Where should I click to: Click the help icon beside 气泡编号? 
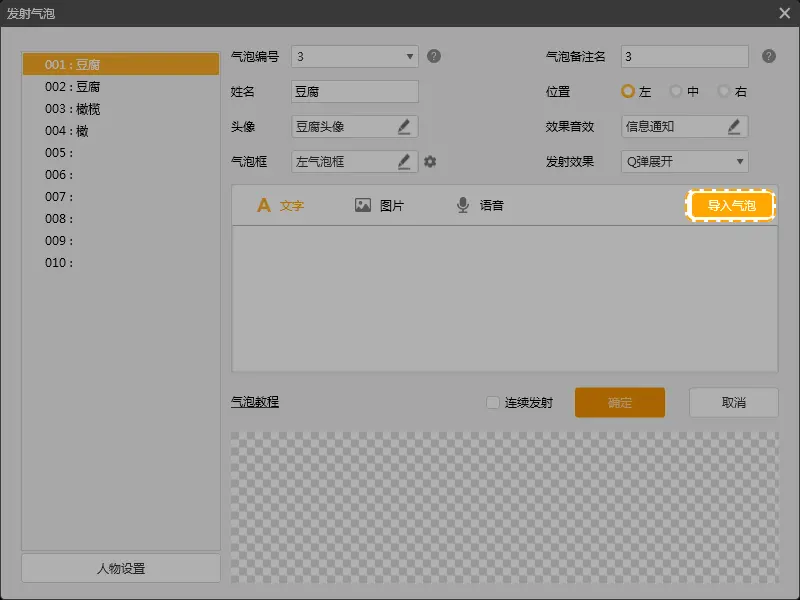[x=434, y=56]
